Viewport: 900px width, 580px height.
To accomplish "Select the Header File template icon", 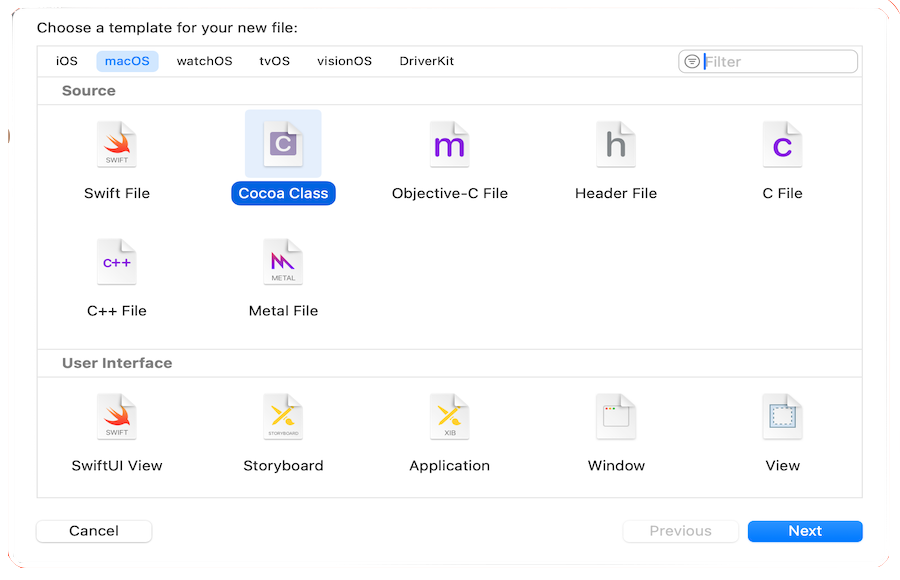I will (616, 145).
